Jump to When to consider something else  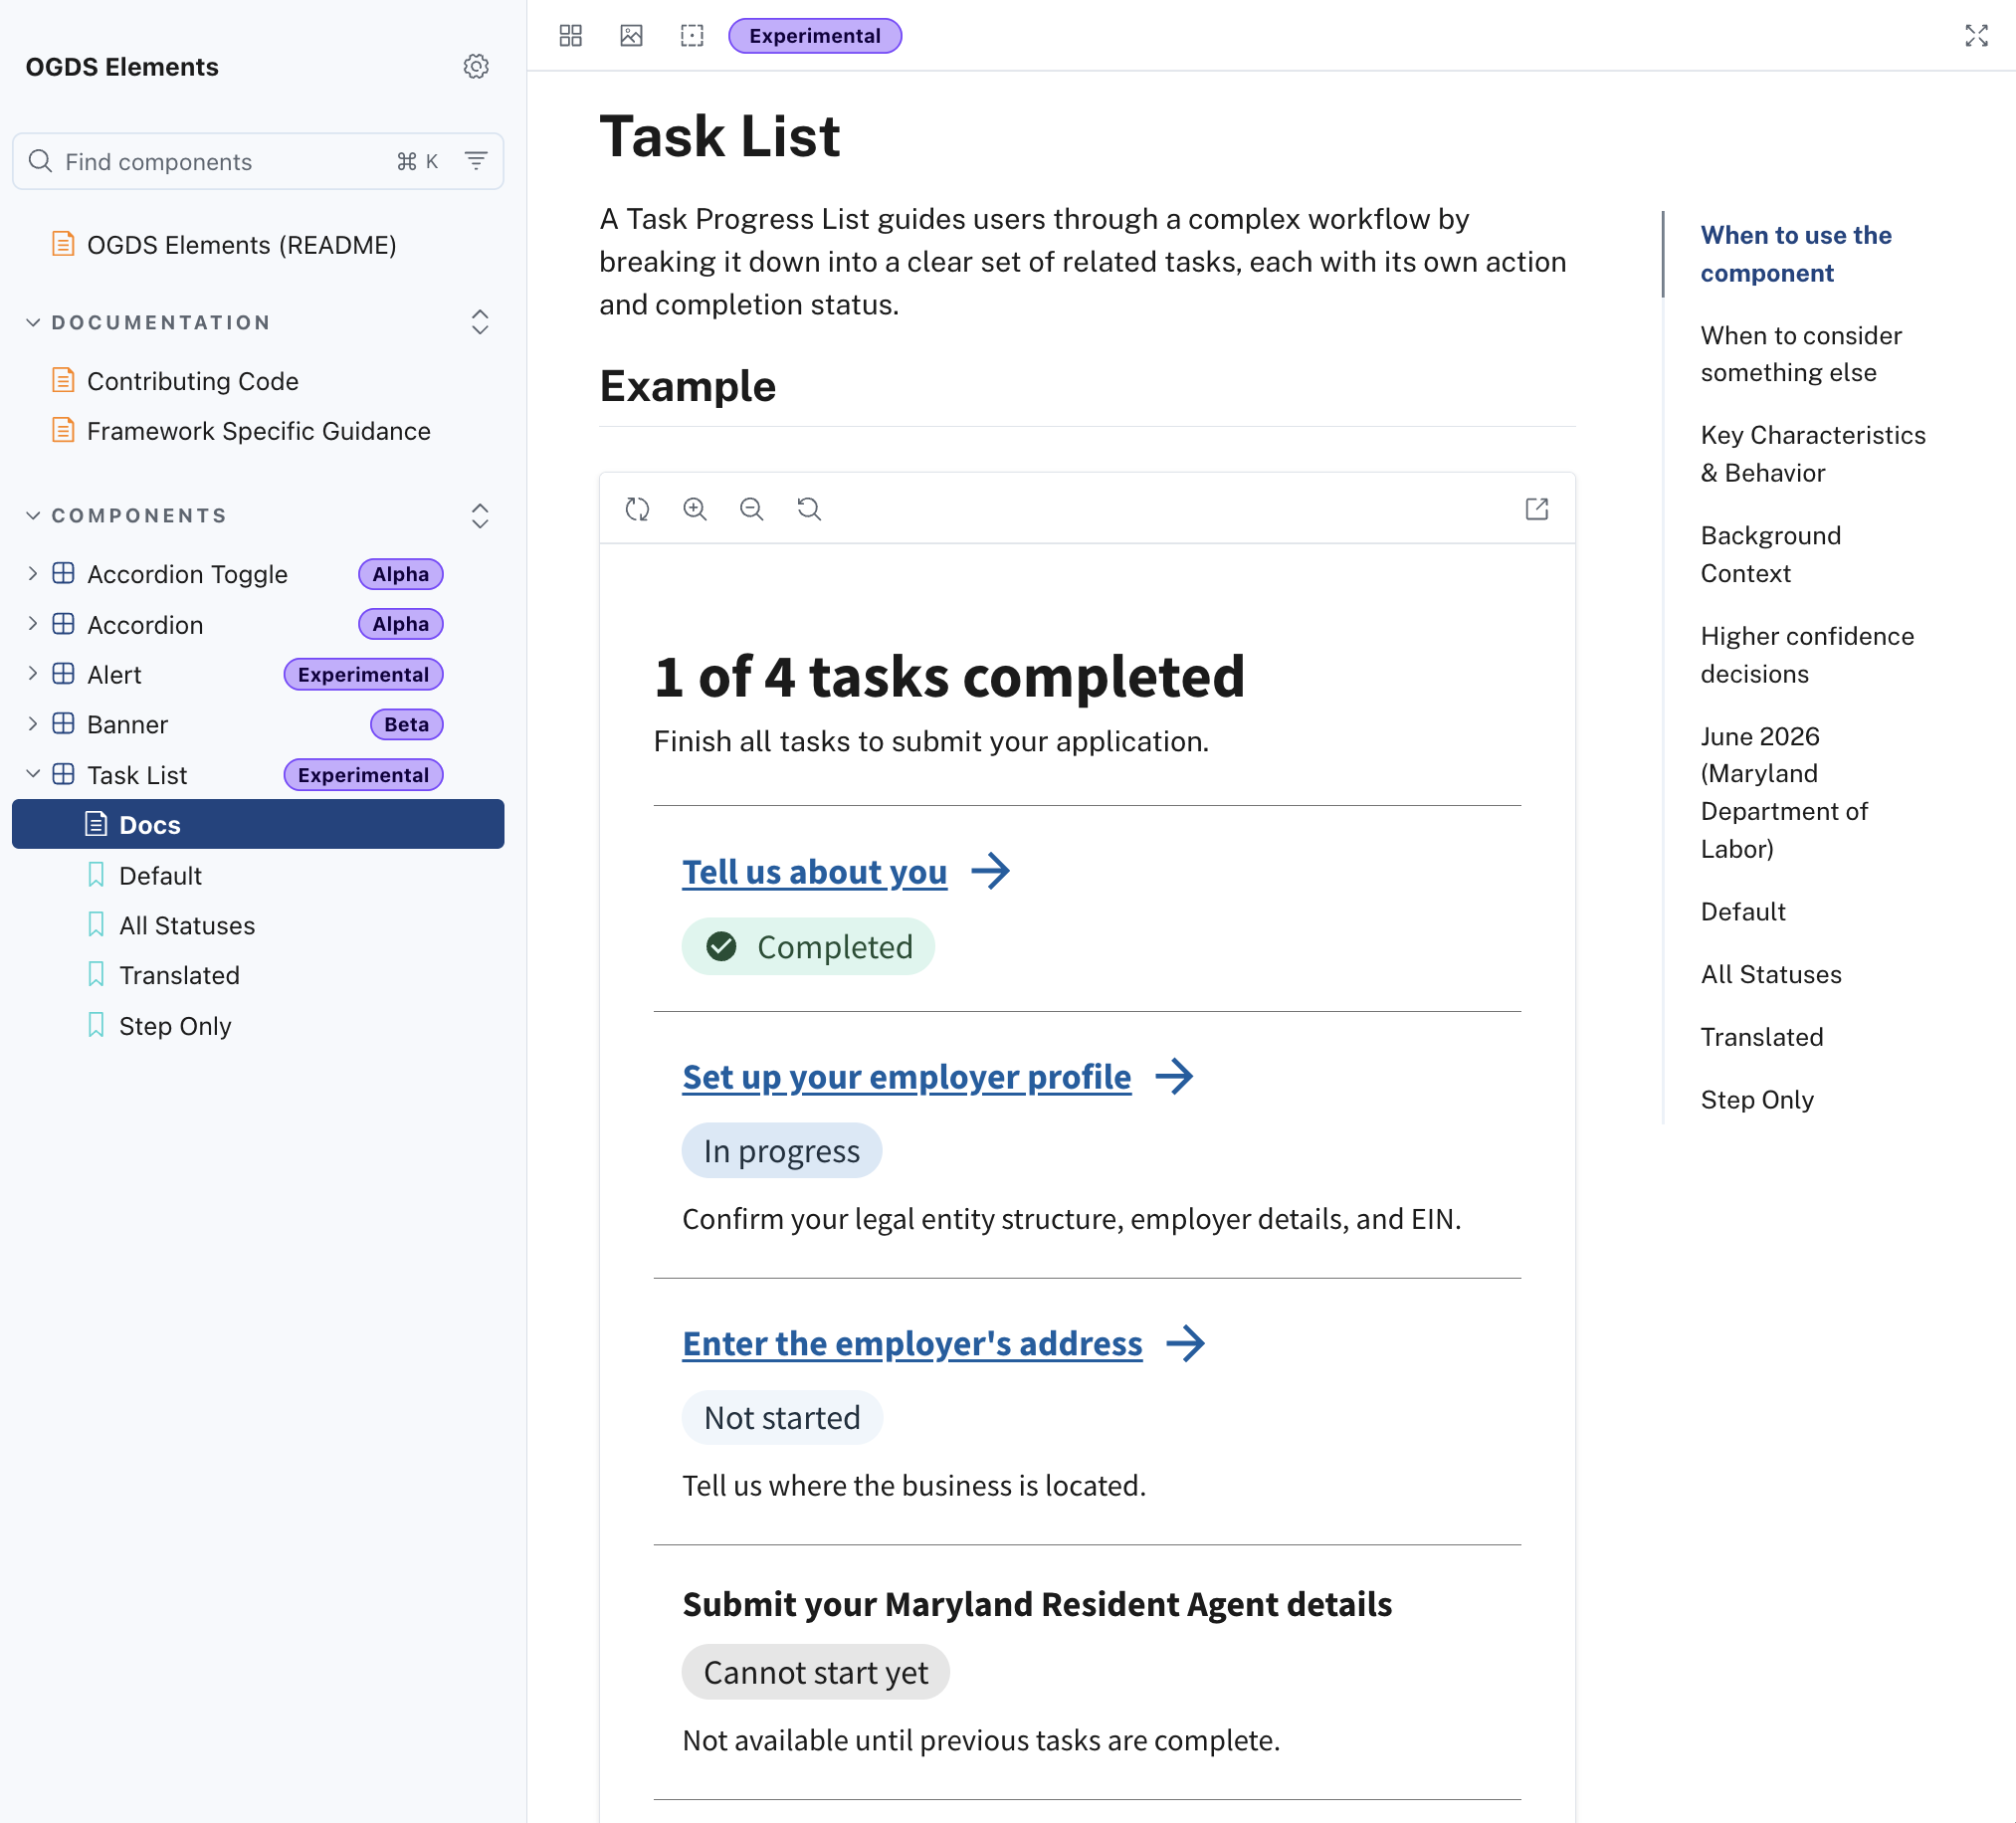(x=1801, y=354)
